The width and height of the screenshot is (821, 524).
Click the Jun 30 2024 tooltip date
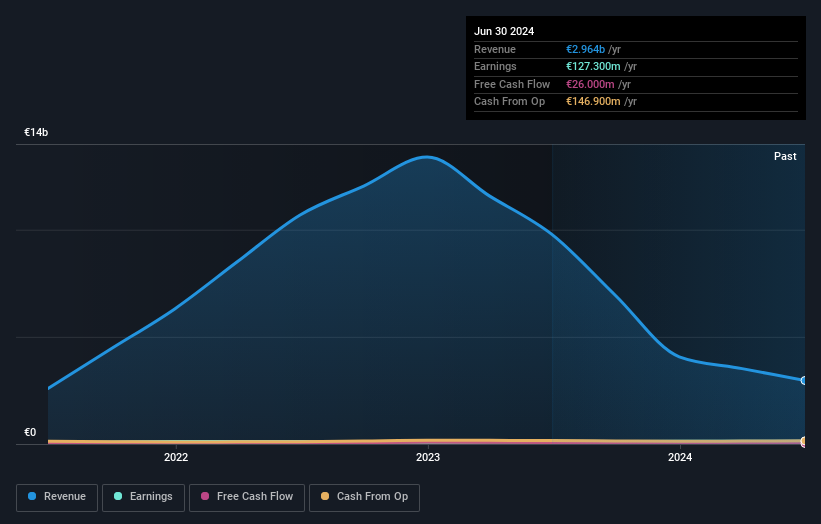pyautogui.click(x=504, y=31)
